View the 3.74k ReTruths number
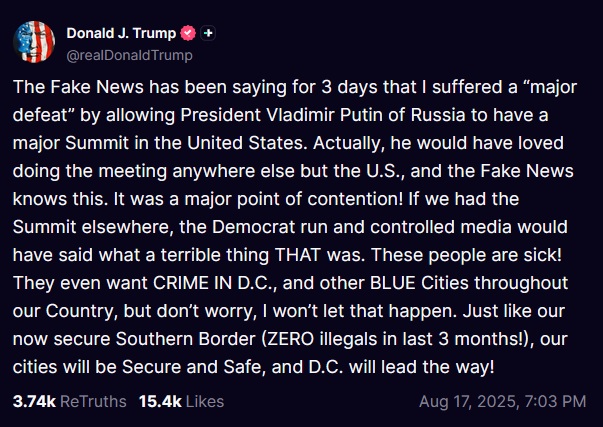 tap(34, 402)
